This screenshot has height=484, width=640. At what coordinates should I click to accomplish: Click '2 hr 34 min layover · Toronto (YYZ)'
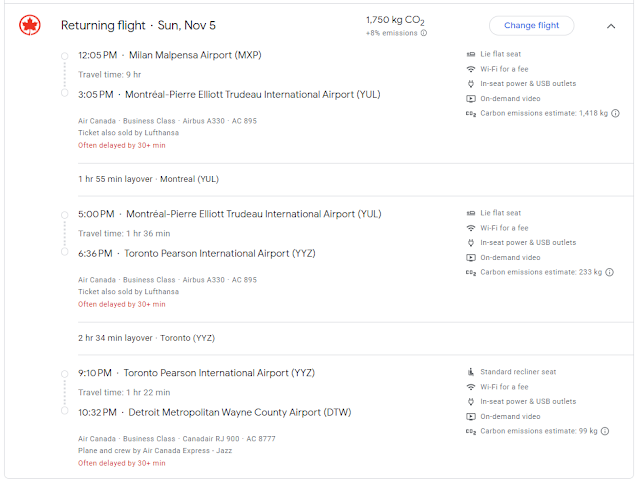pyautogui.click(x=147, y=338)
